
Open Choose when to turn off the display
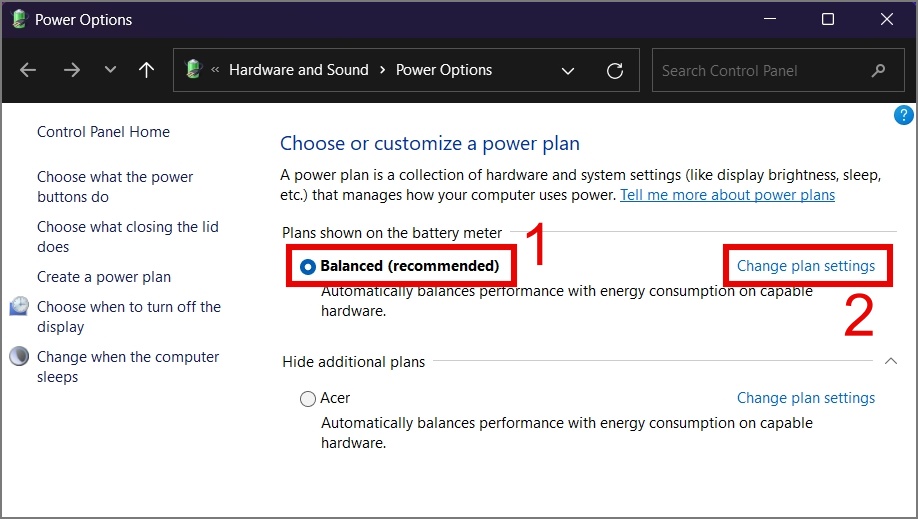129,316
